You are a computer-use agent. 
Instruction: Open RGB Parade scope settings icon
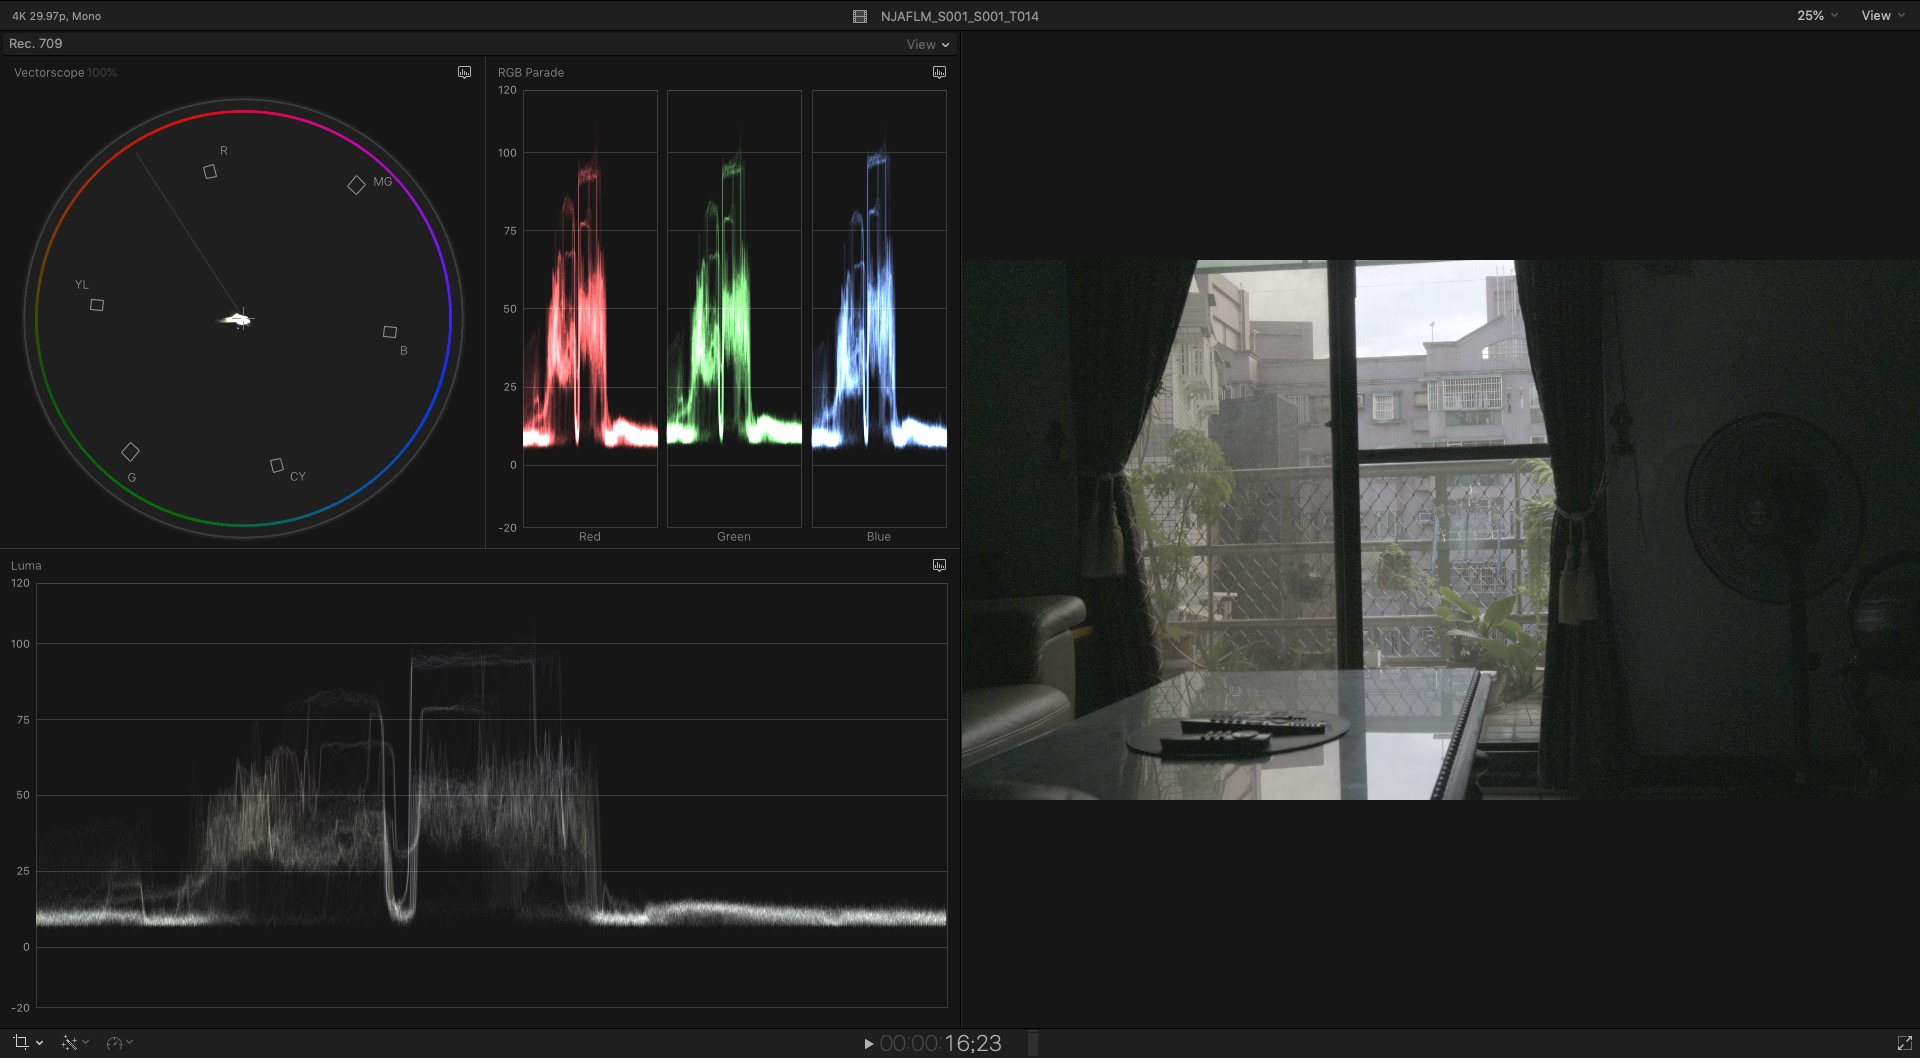coord(939,72)
